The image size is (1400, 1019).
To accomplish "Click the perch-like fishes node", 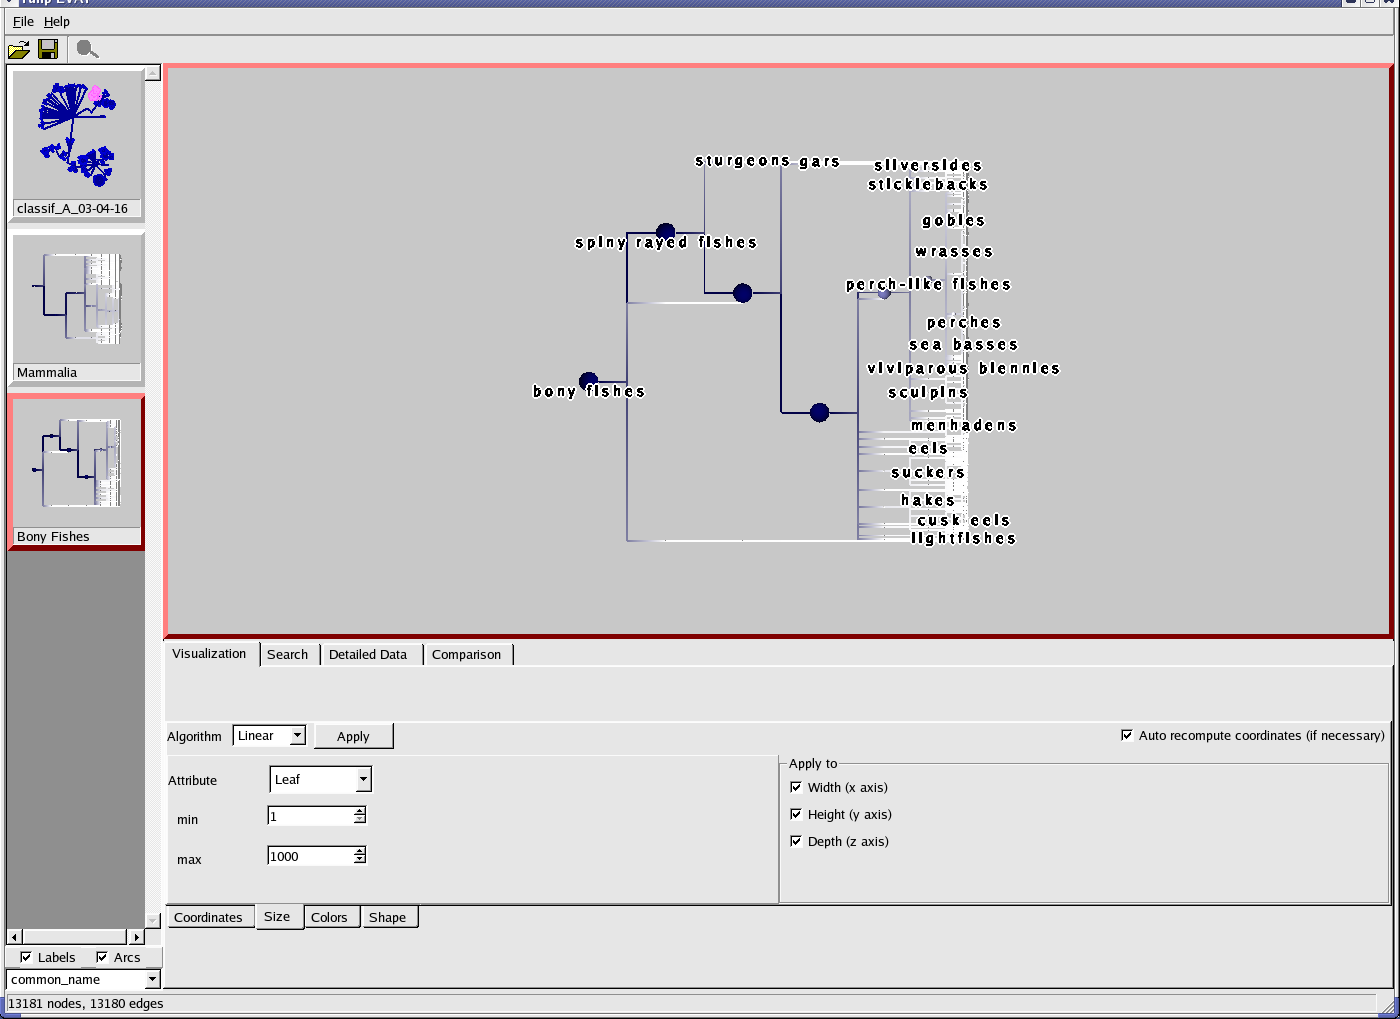I will point(884,293).
